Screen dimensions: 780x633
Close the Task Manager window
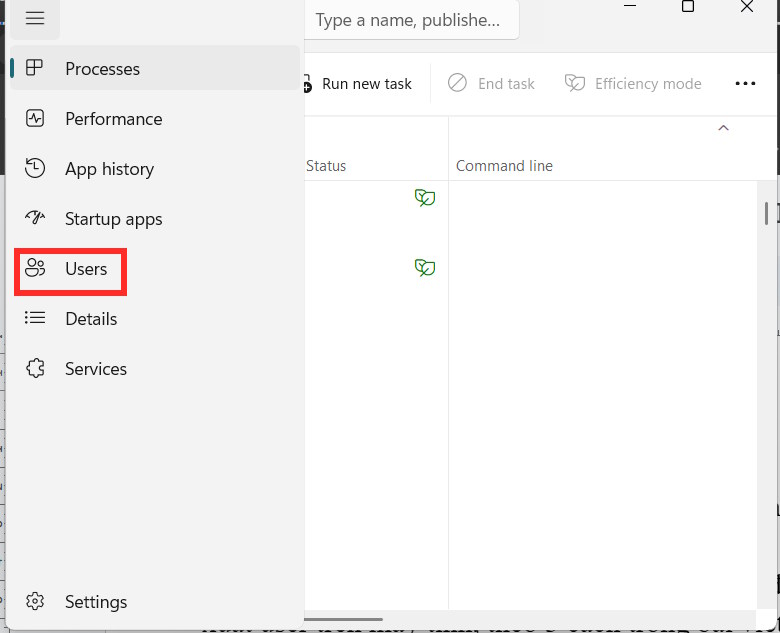[747, 6]
